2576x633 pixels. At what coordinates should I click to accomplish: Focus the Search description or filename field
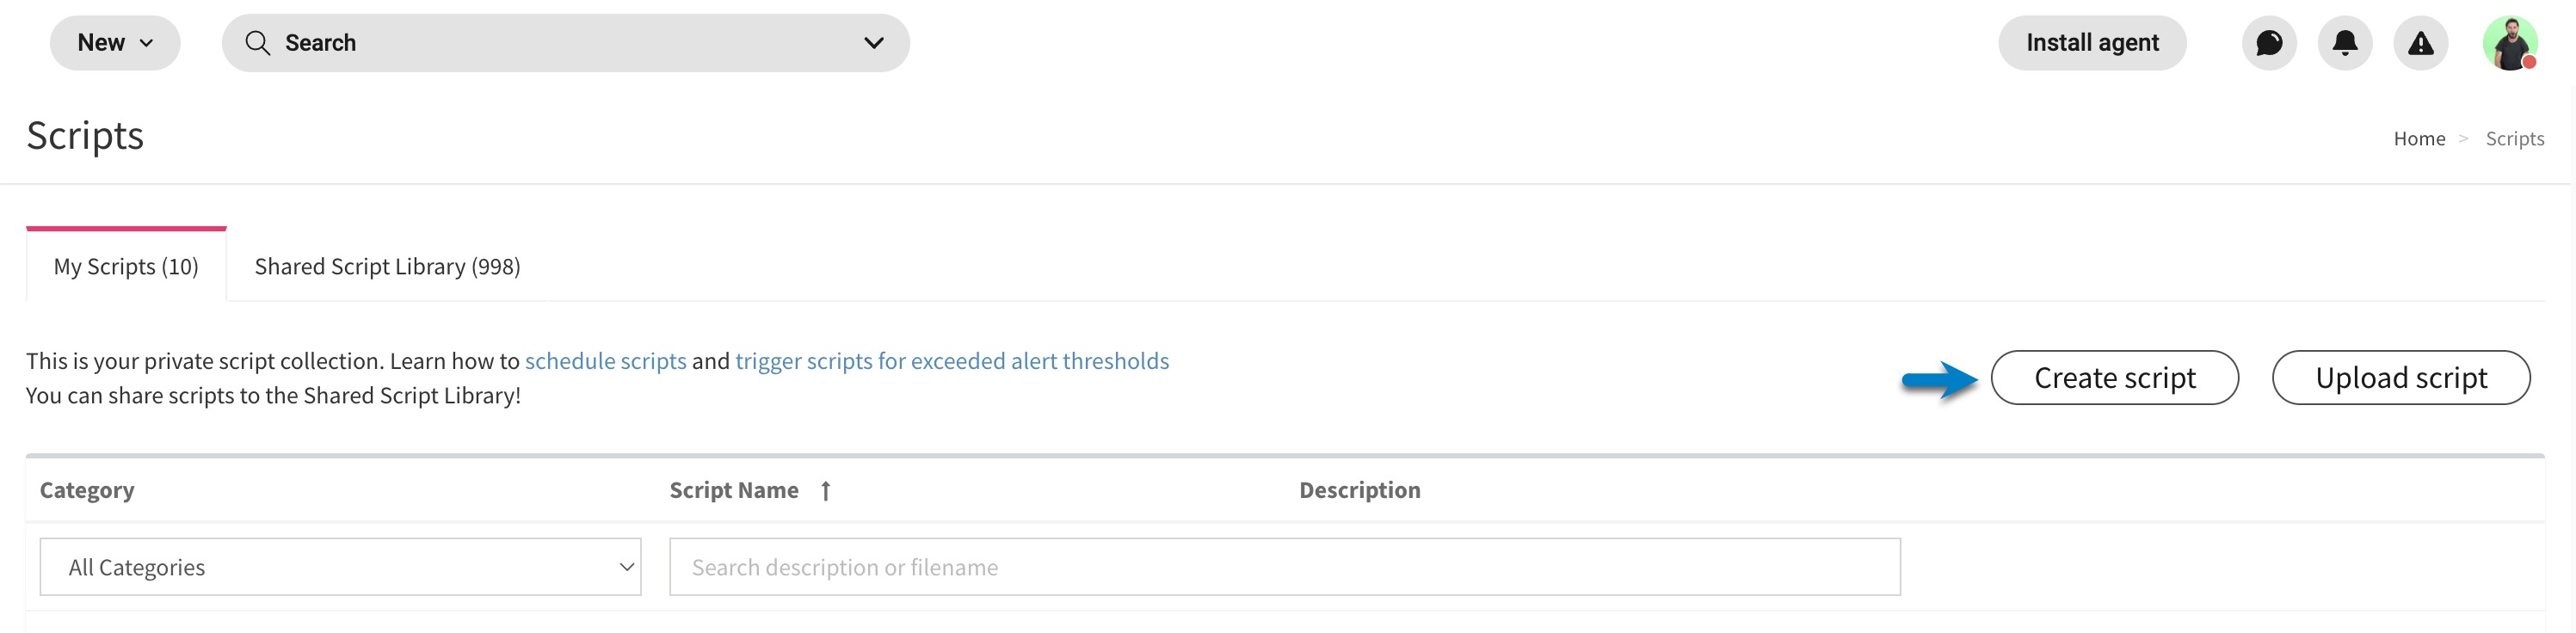tap(1285, 567)
